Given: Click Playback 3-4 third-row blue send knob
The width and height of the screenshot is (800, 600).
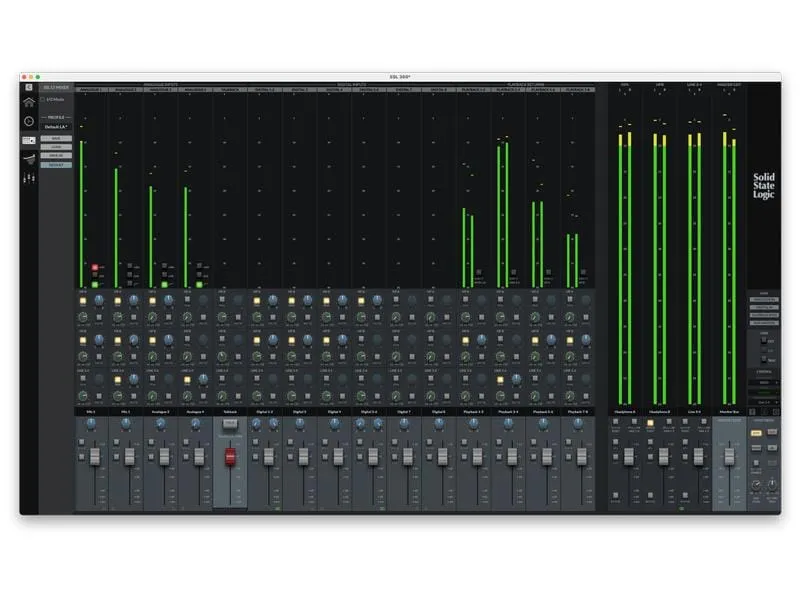Looking at the screenshot, I should coord(516,379).
